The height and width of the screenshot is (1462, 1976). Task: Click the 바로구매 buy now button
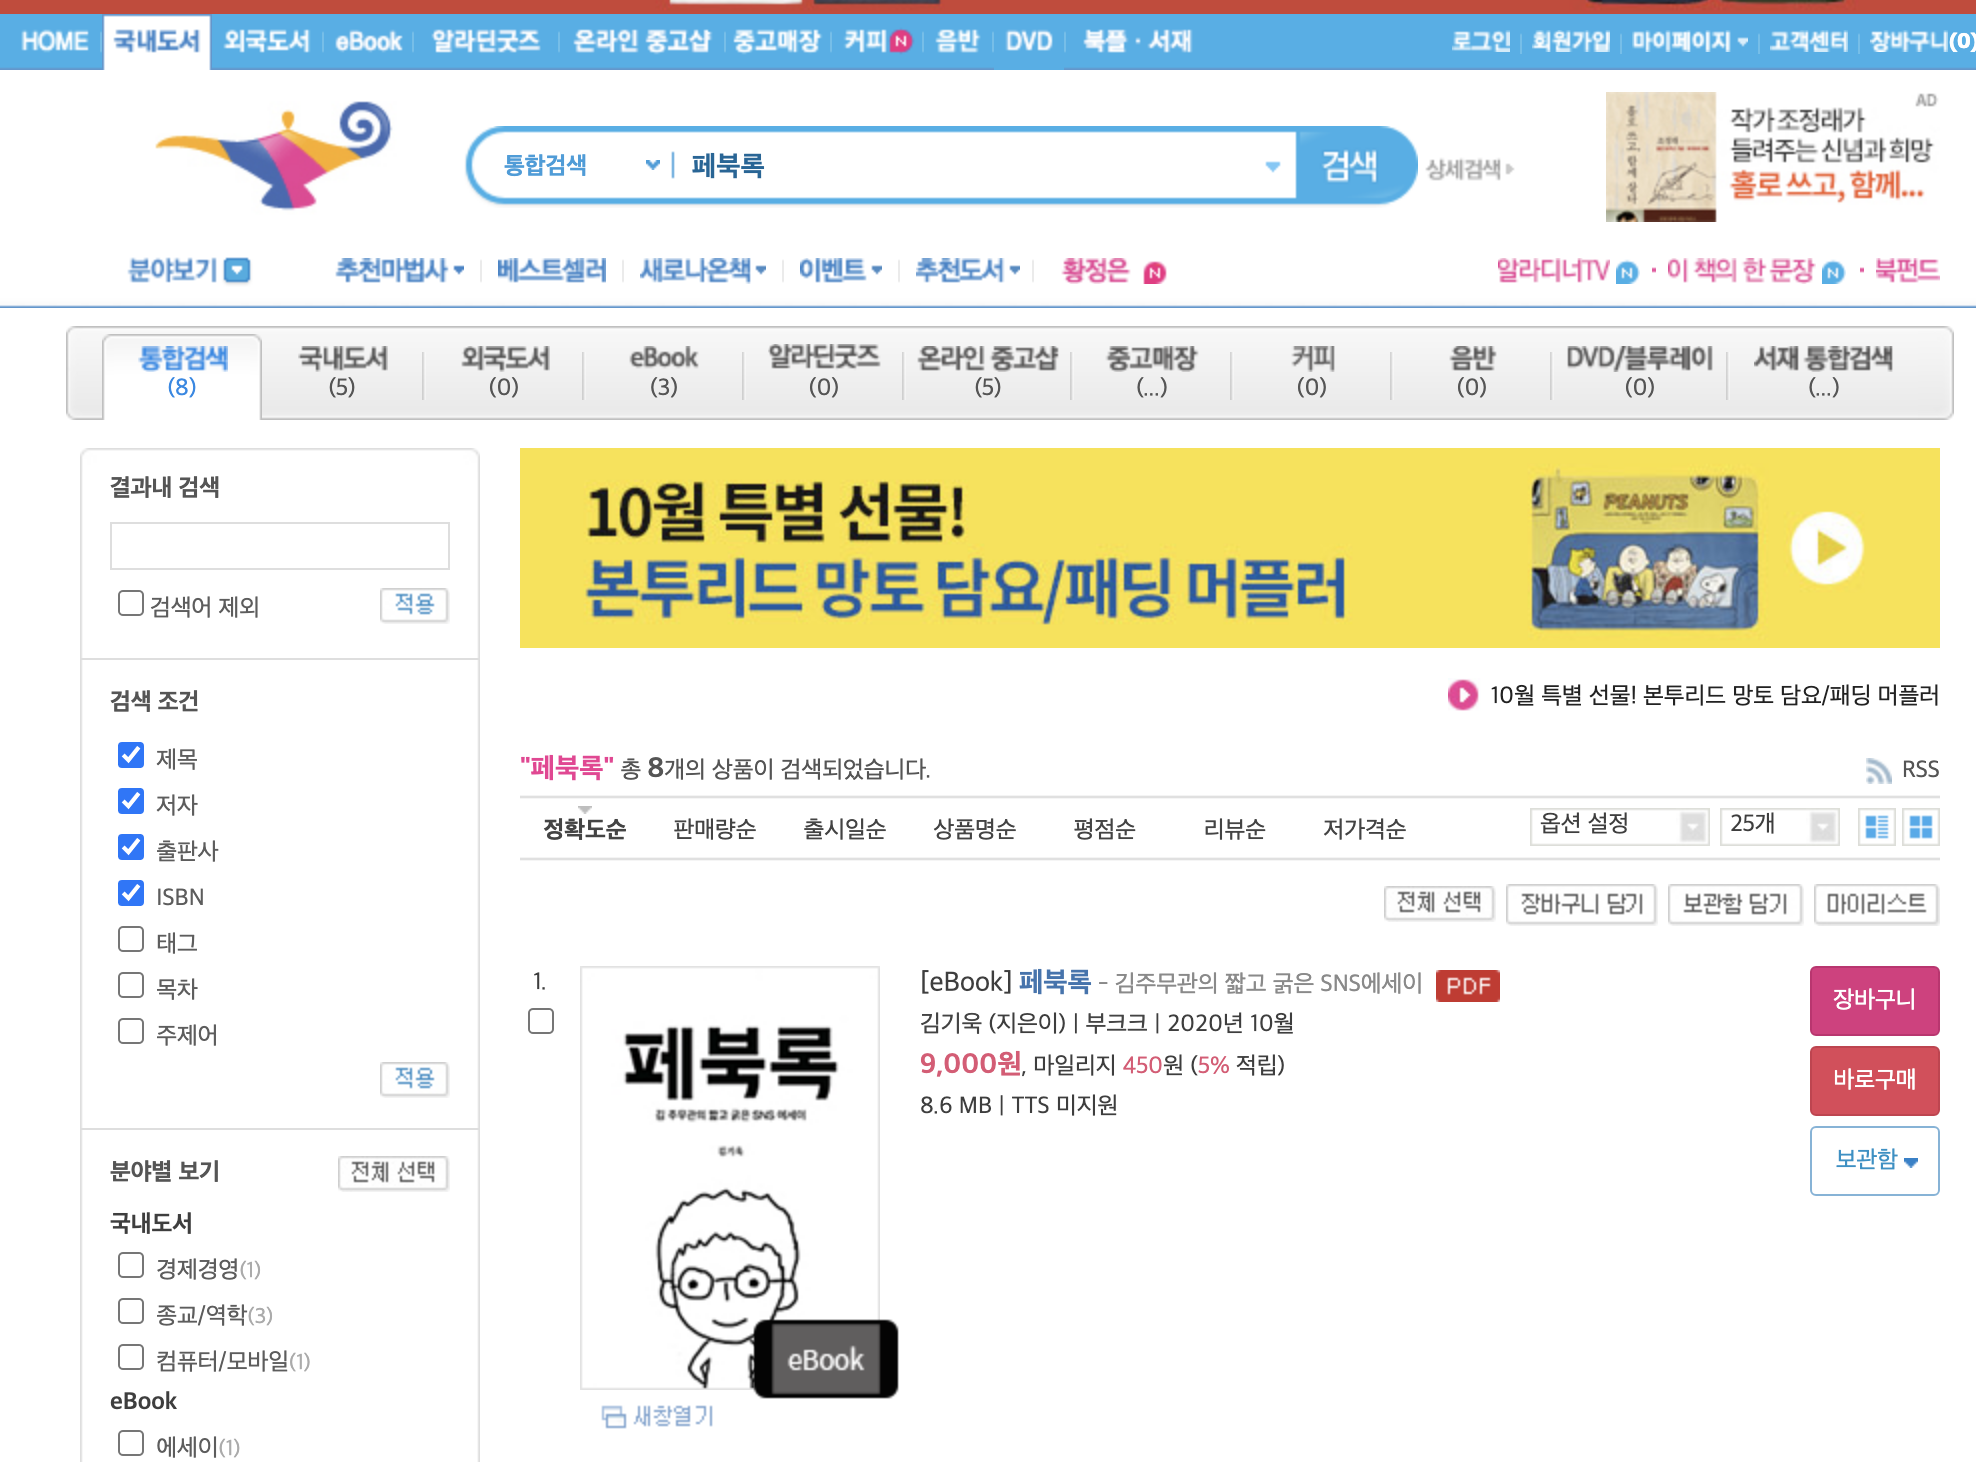click(1874, 1079)
